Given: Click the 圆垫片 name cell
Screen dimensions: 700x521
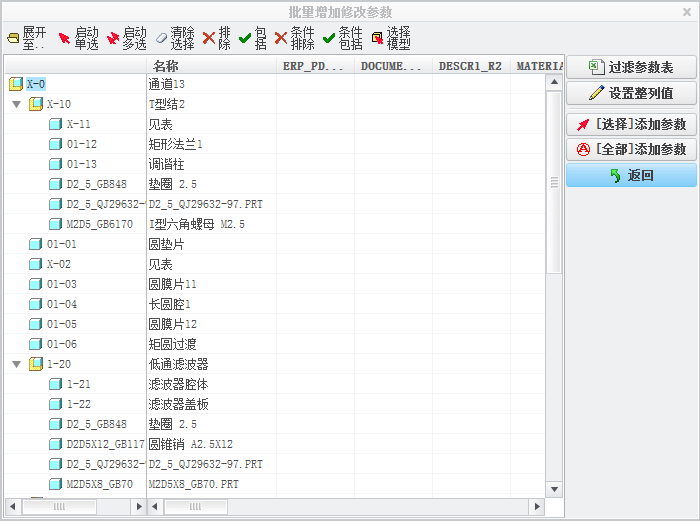Looking at the screenshot, I should 211,244.
